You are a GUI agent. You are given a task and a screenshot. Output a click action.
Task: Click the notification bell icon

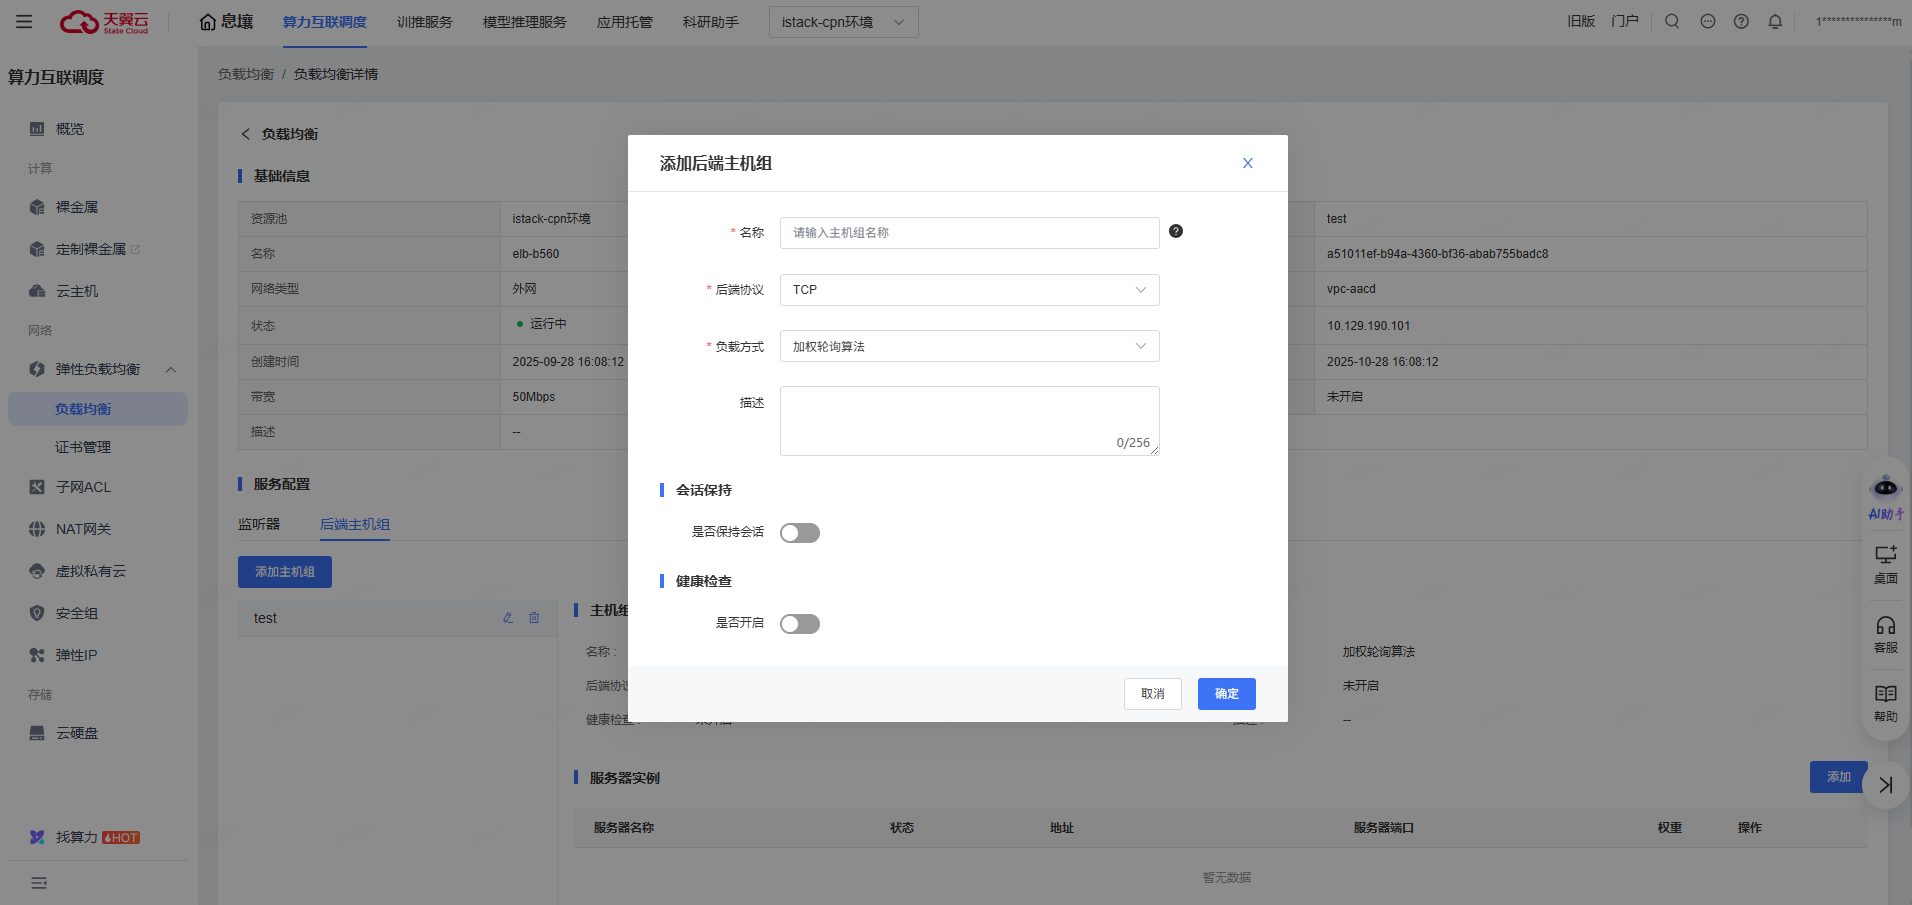click(x=1775, y=21)
